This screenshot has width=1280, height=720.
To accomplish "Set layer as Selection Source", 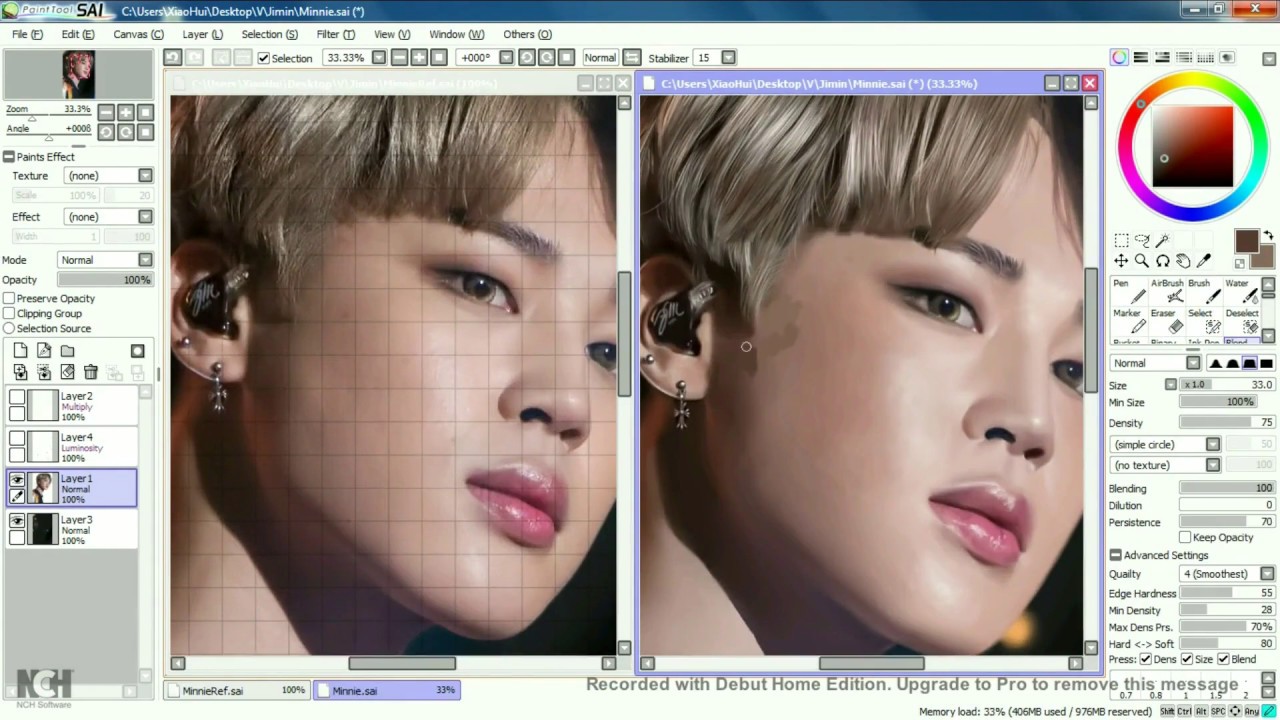I will [9, 329].
